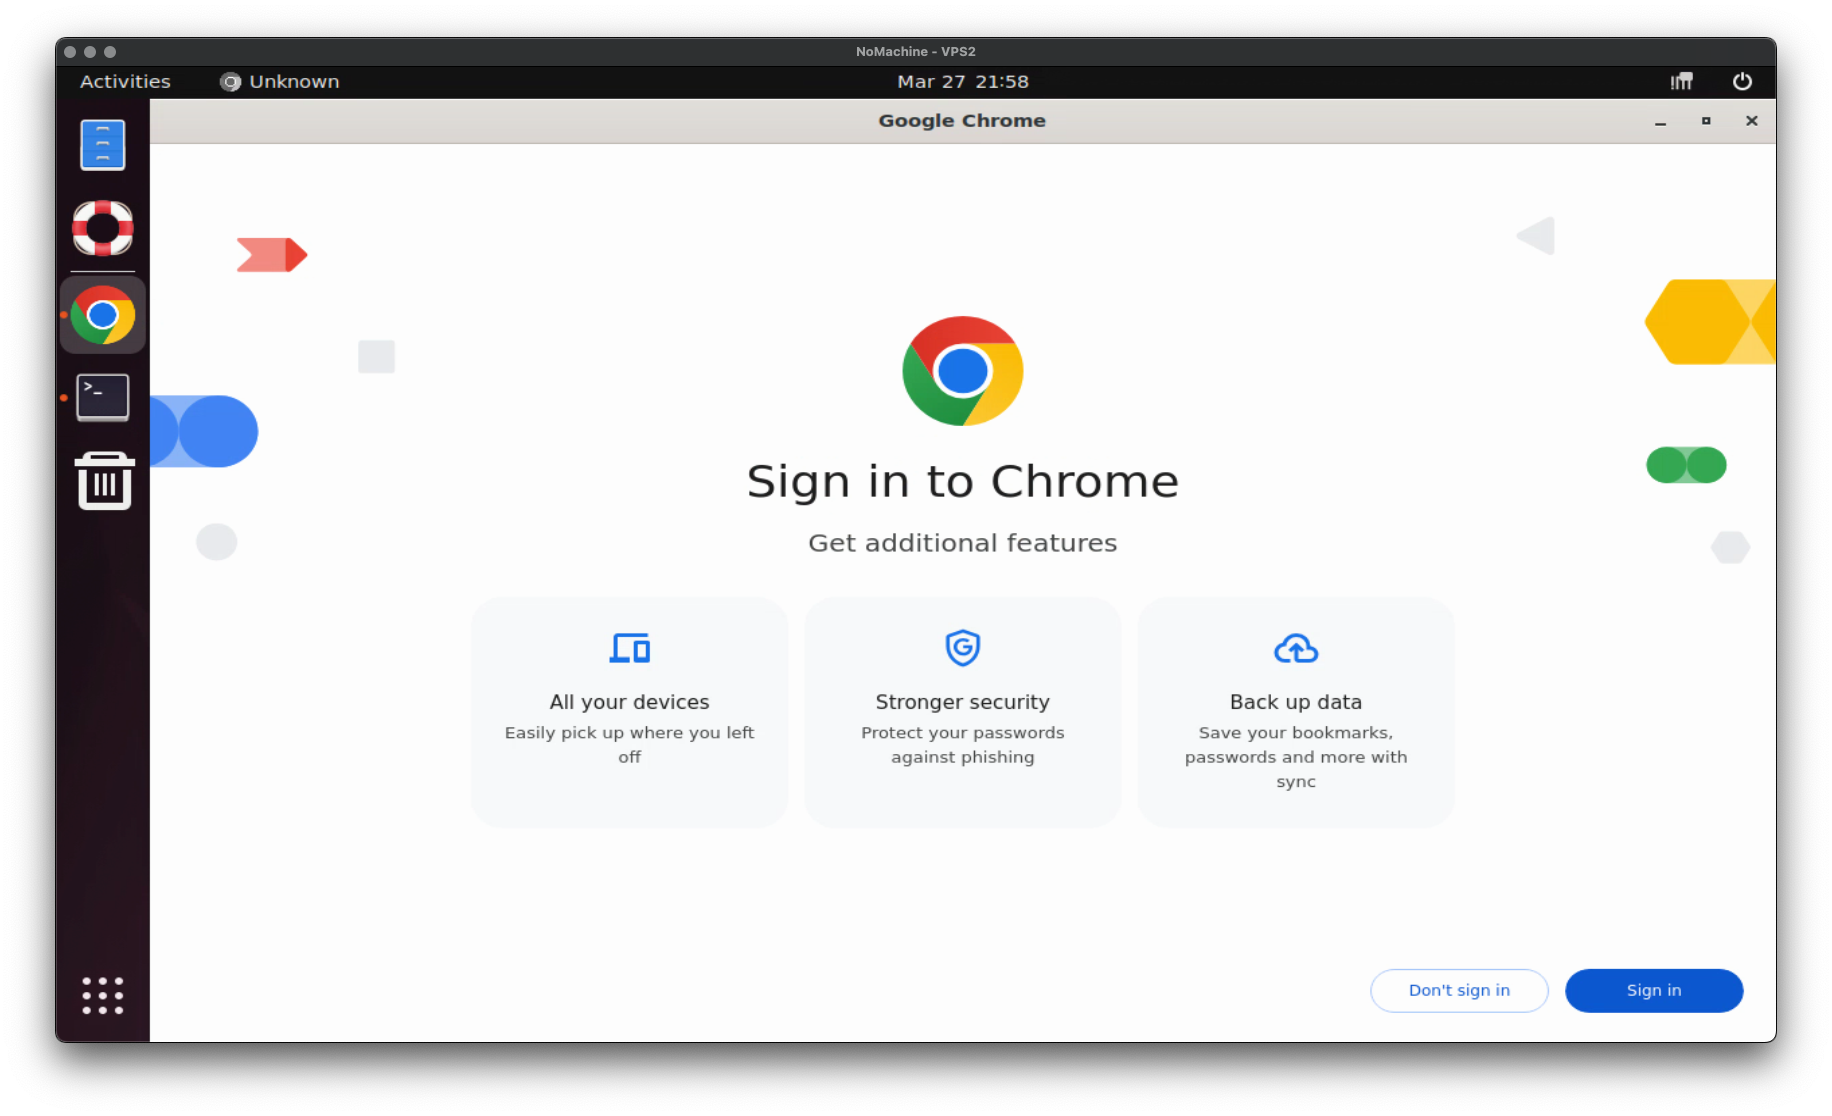Screen dimensions: 1832x1116
Task: Click text Protect your passwords against phishing
Action: 962,745
